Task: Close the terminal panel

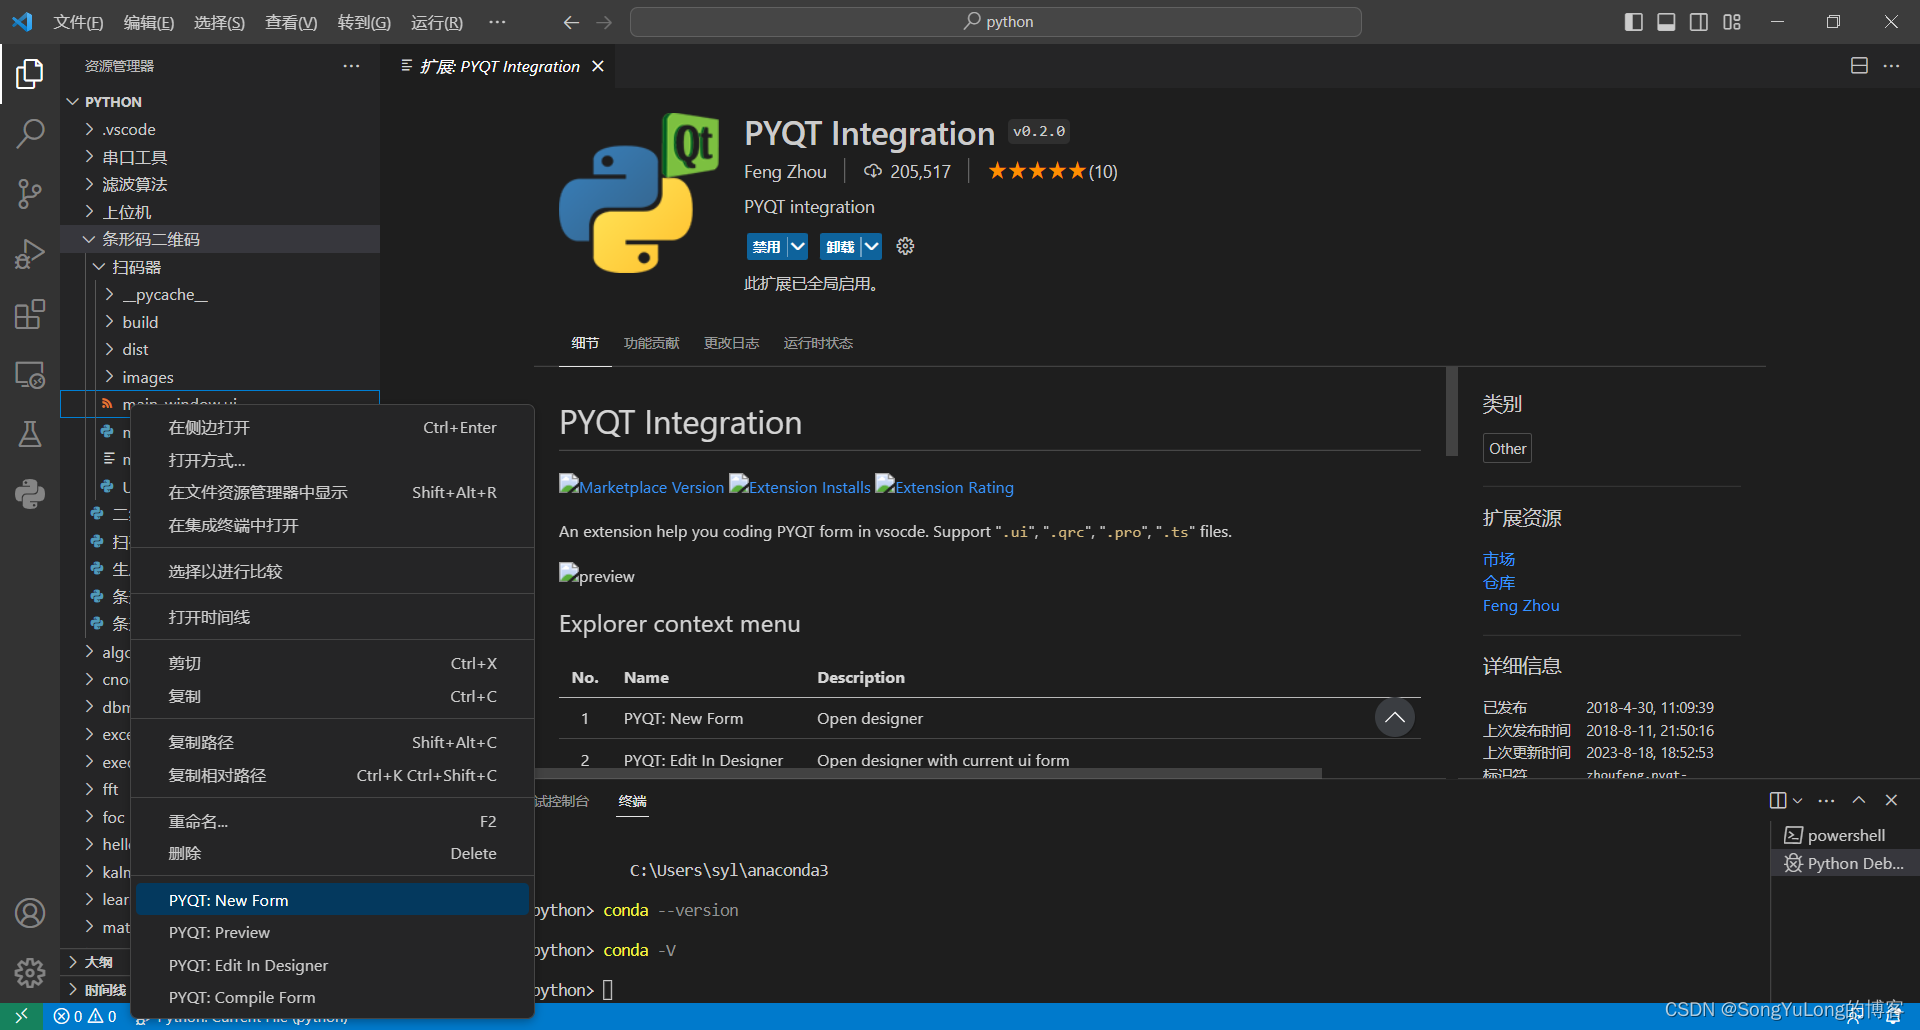Action: (1891, 800)
